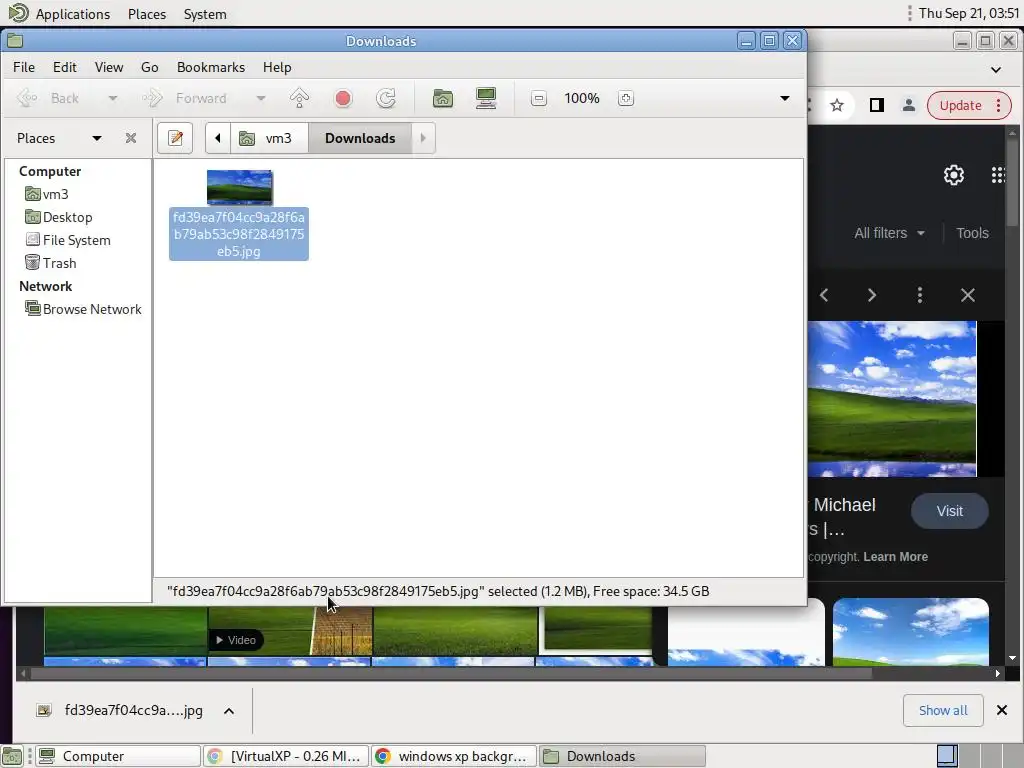Screen dimensions: 1024x768
Task: Toggle Chrome side panel icon
Action: click(x=876, y=105)
